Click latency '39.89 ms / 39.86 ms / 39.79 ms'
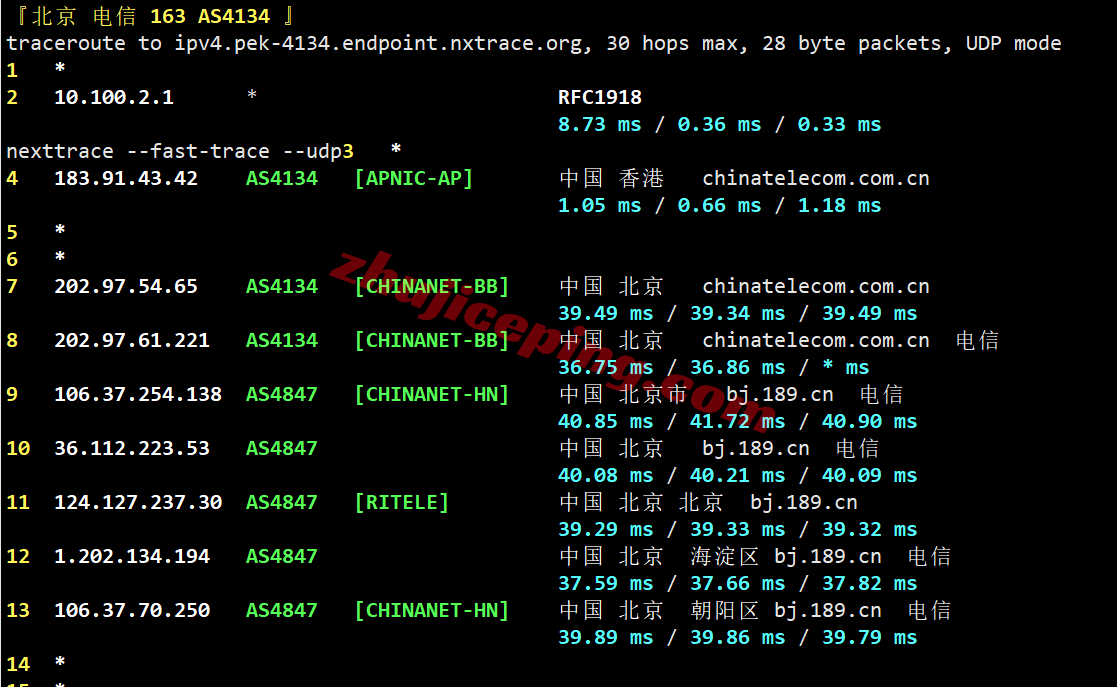Screen dimensions: 1117x687 pyautogui.click(x=737, y=638)
